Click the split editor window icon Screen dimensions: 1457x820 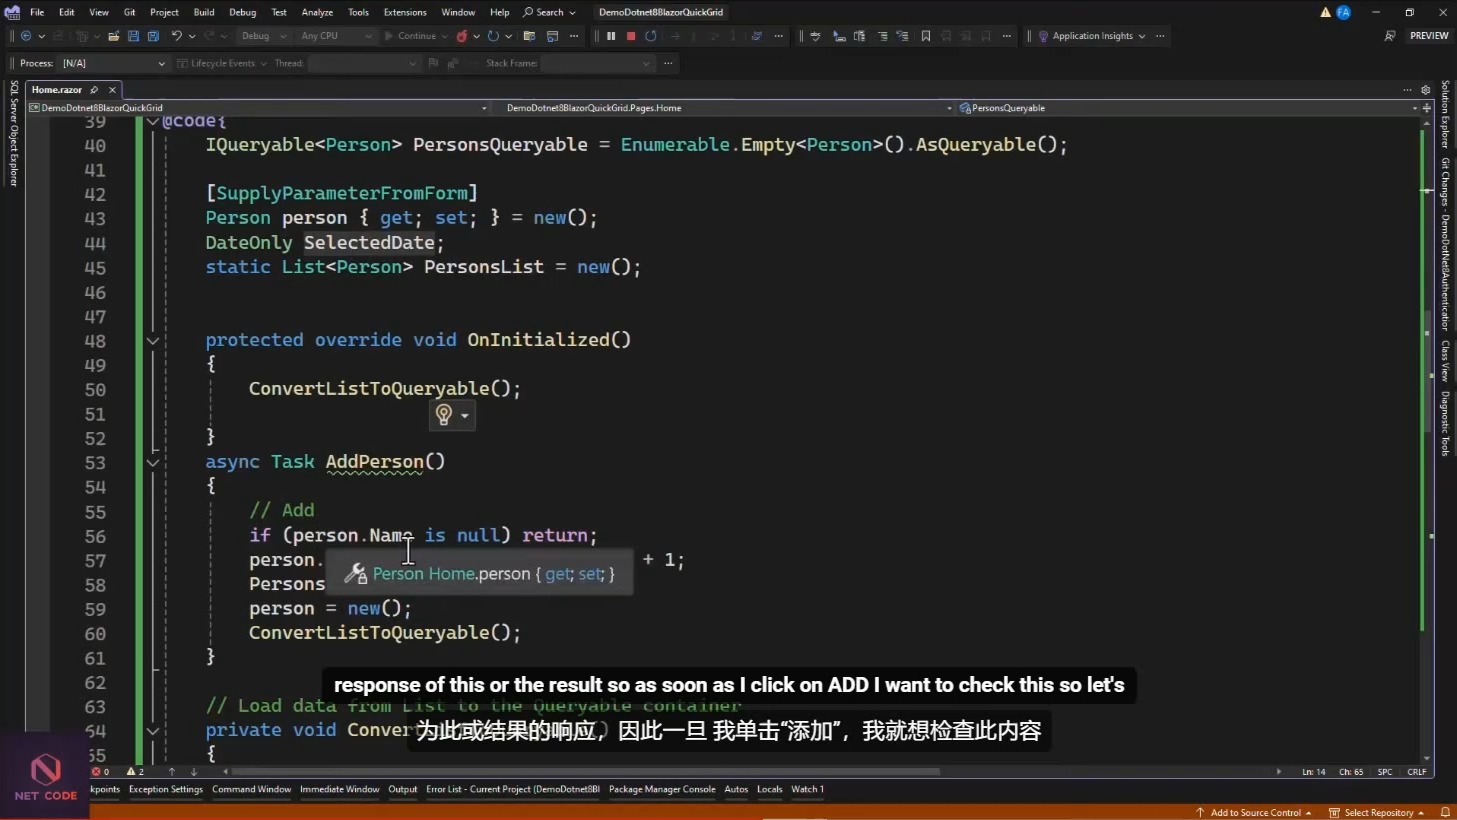pyautogui.click(x=1427, y=108)
